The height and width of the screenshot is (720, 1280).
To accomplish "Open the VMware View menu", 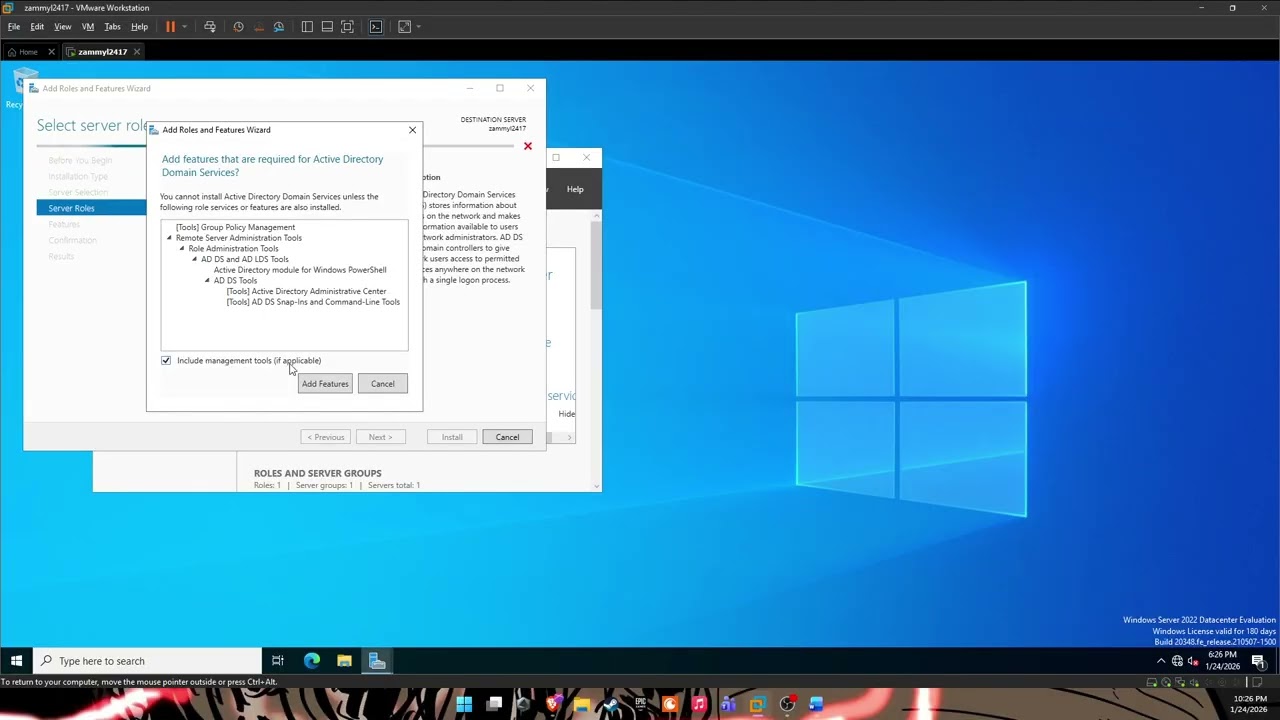I will 63,27.
